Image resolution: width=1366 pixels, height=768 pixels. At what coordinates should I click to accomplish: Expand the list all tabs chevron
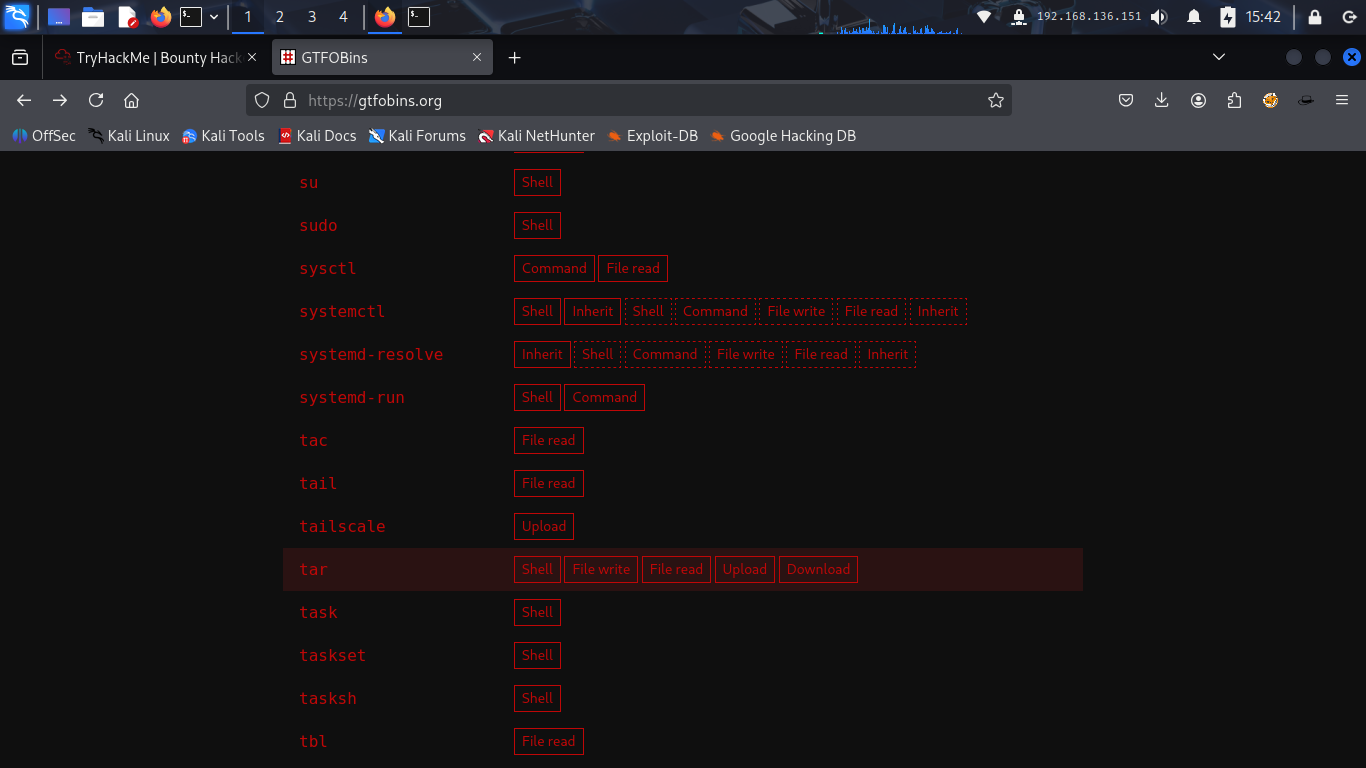pyautogui.click(x=1218, y=57)
